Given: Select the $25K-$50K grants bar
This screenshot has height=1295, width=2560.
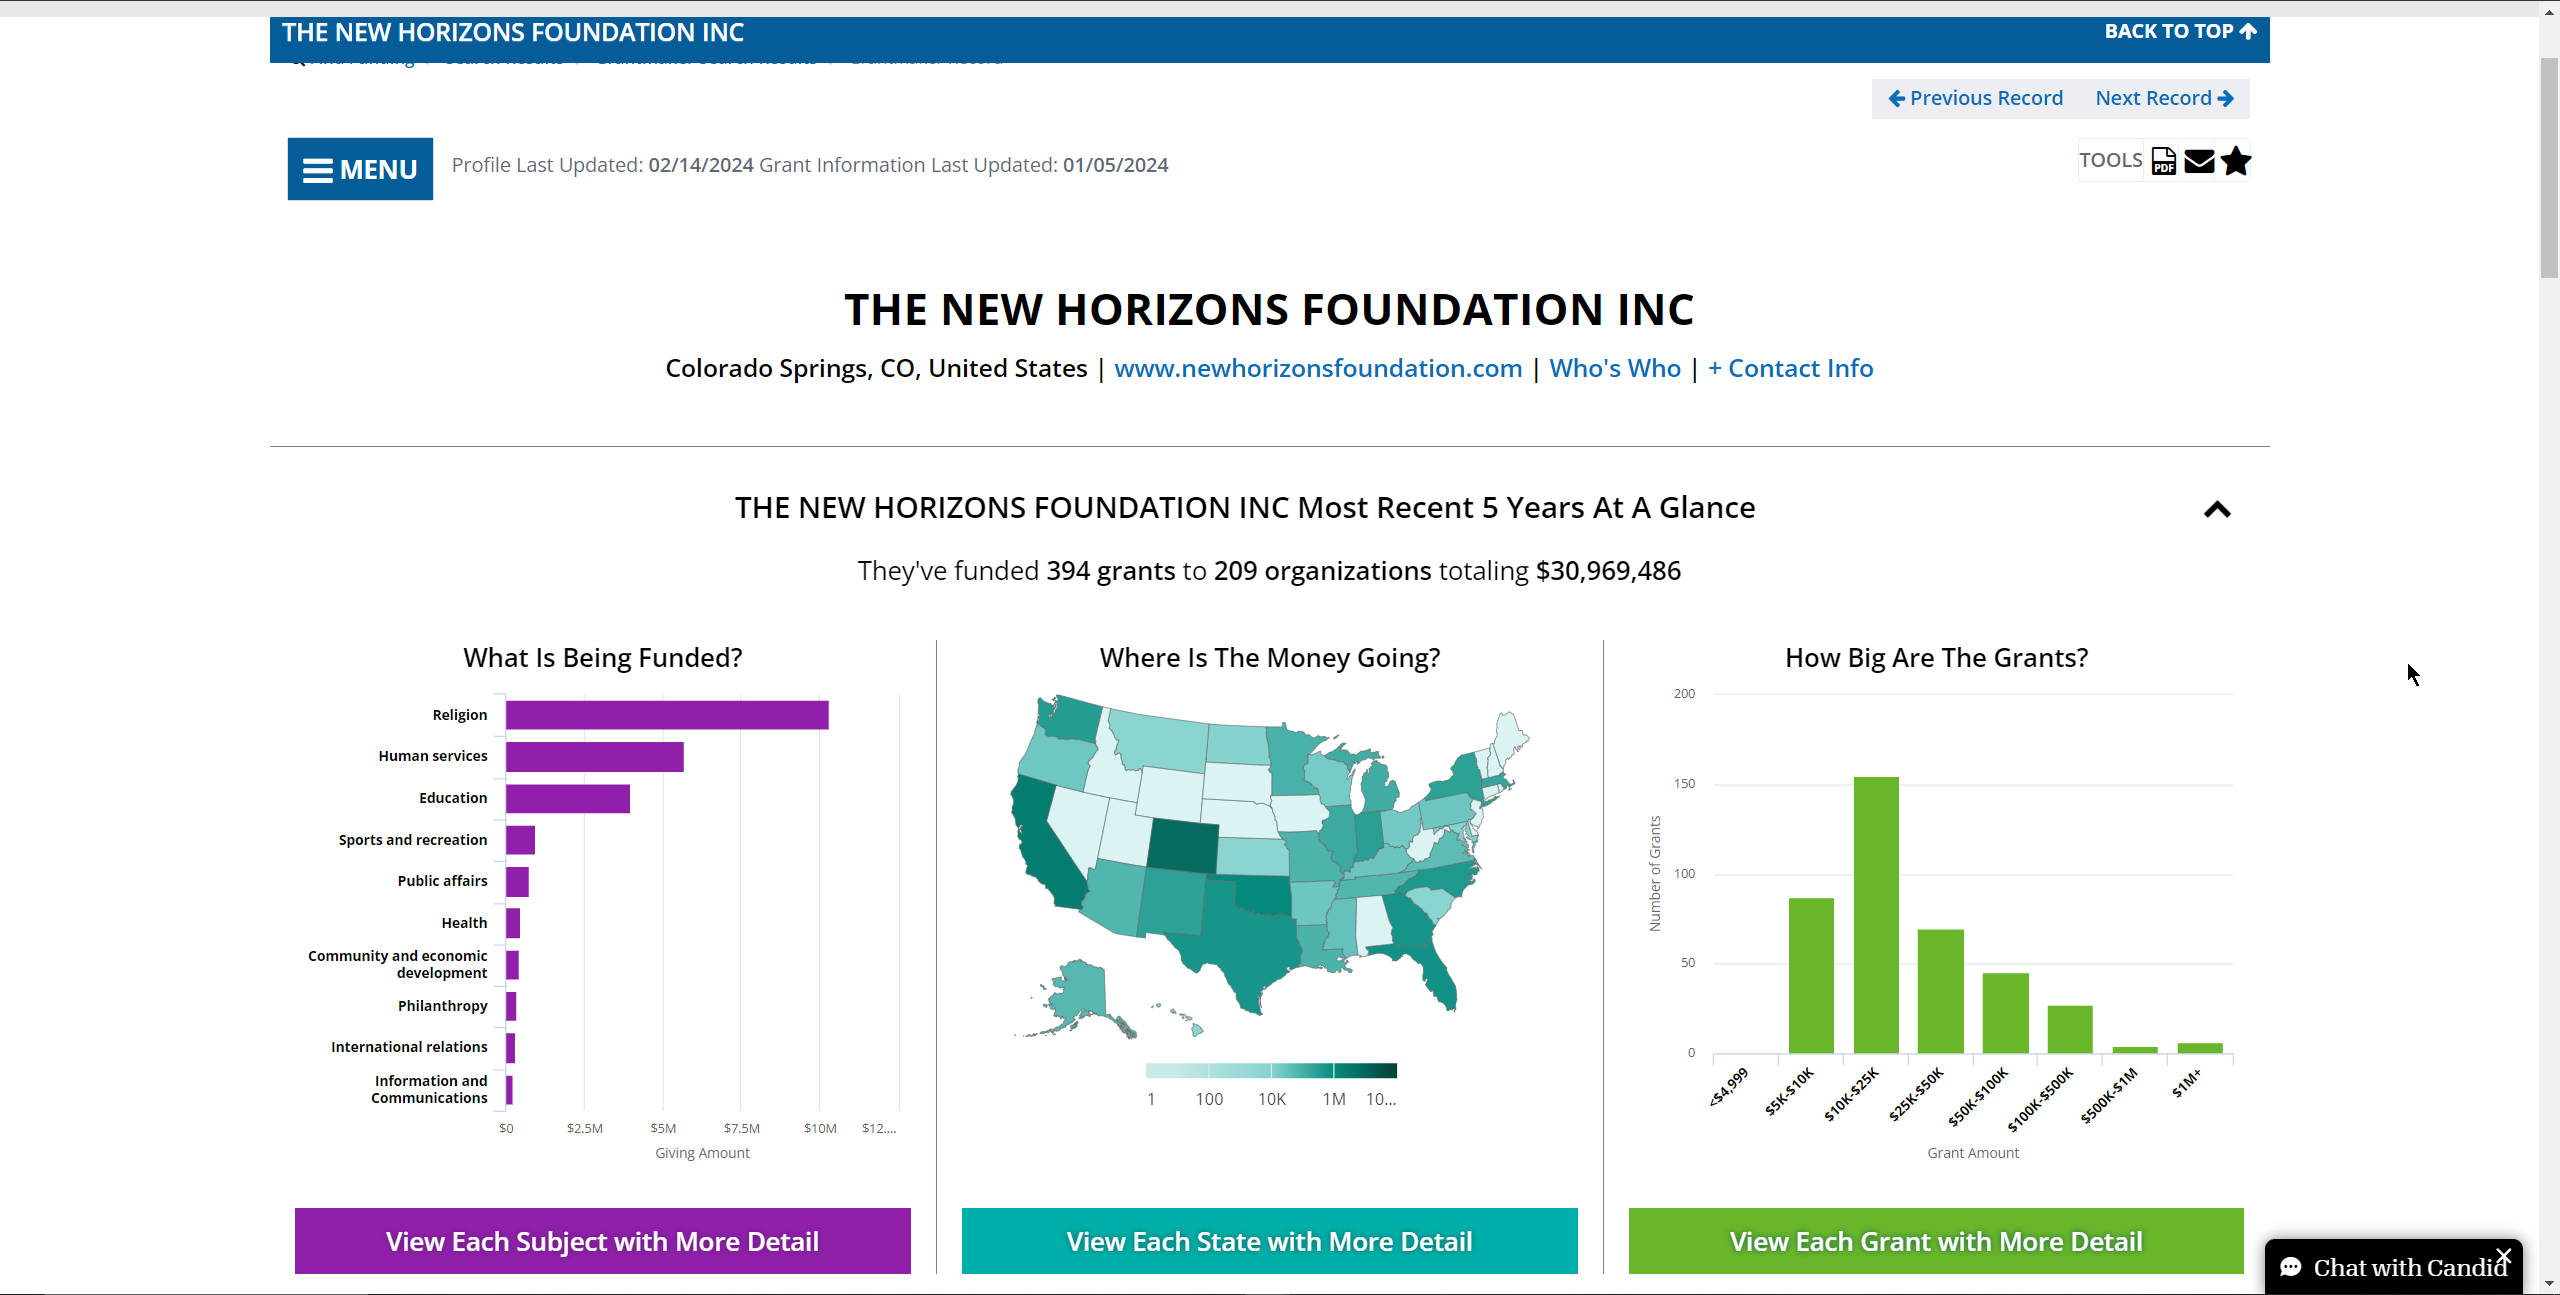Looking at the screenshot, I should (1941, 991).
